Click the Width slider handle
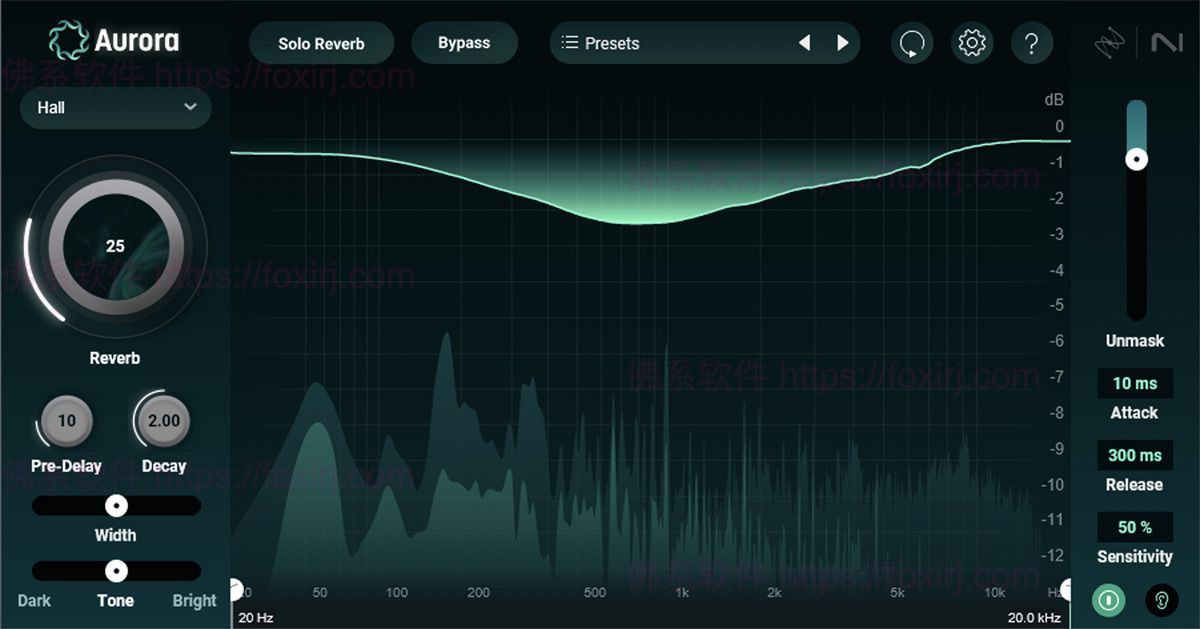This screenshot has height=629, width=1200. point(116,505)
